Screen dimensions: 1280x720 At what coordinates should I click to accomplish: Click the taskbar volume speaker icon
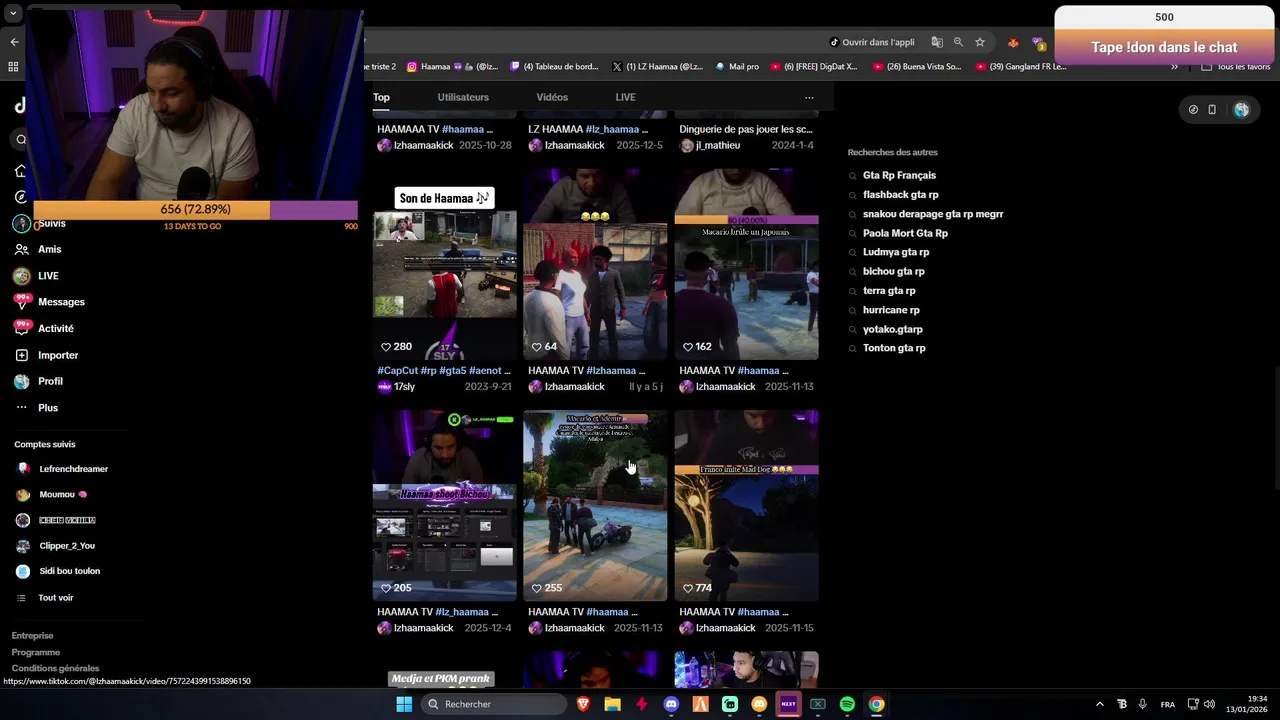1209,704
